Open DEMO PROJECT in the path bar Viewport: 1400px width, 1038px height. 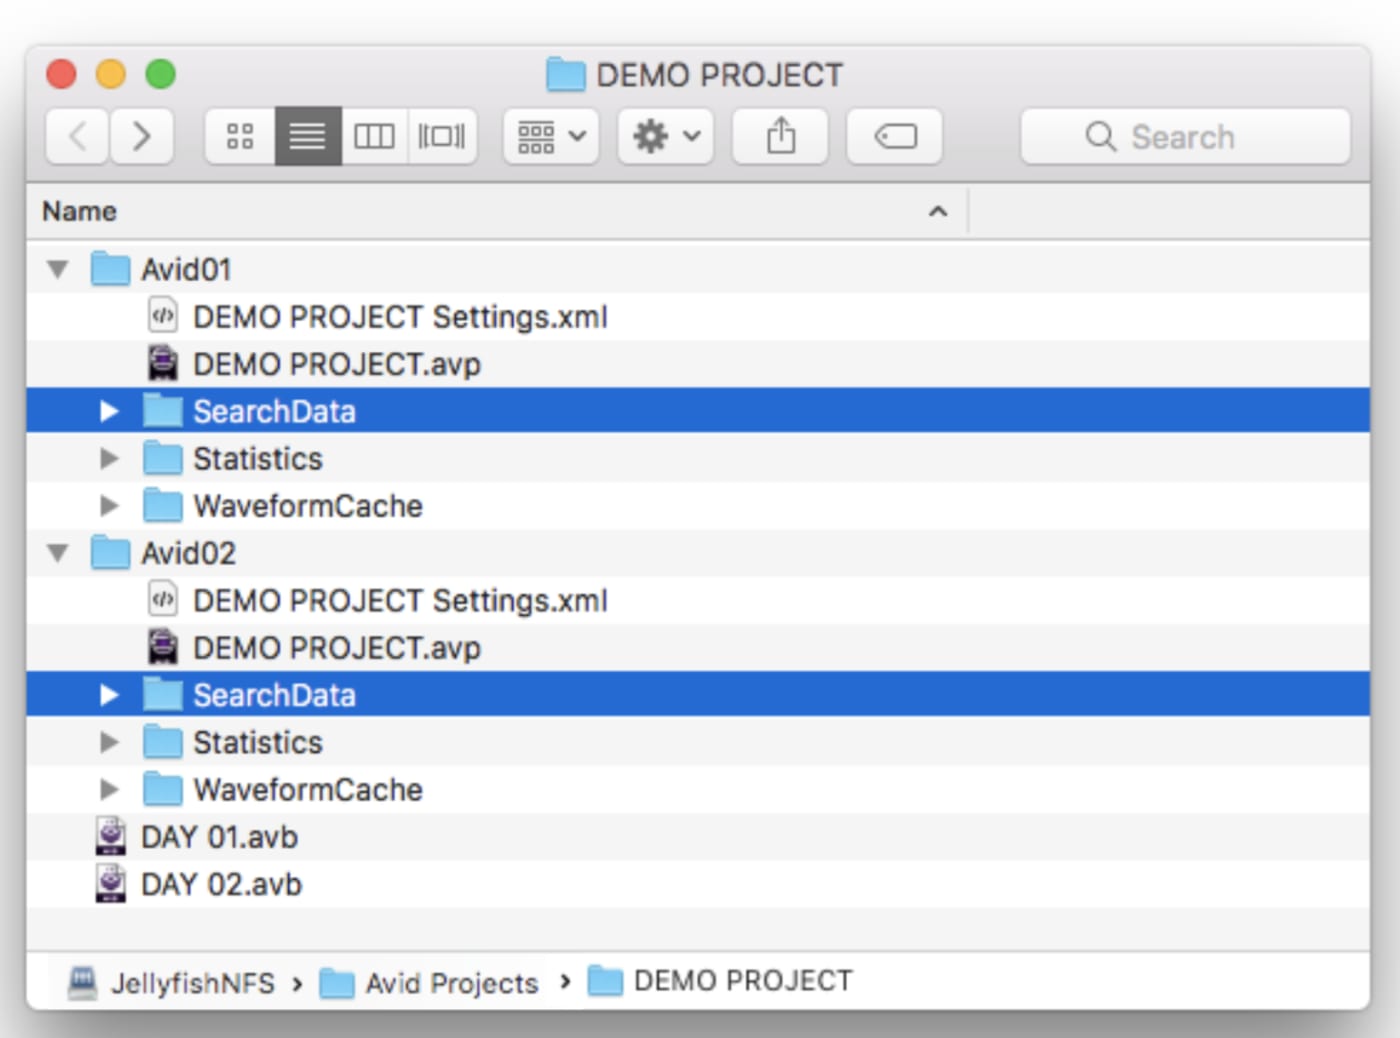(720, 981)
